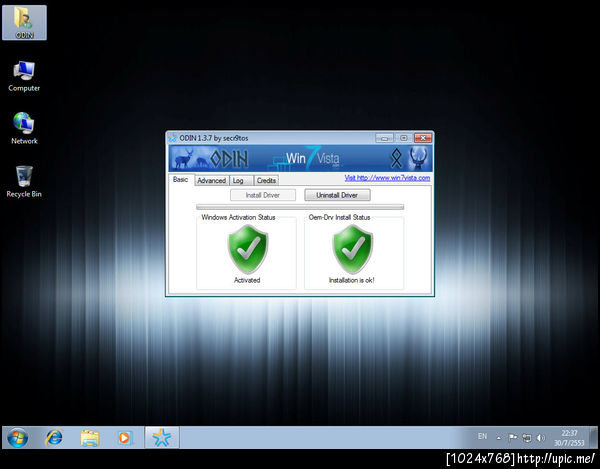This screenshot has height=469, width=600.
Task: Click the driver install progress bar
Action: tap(300, 207)
